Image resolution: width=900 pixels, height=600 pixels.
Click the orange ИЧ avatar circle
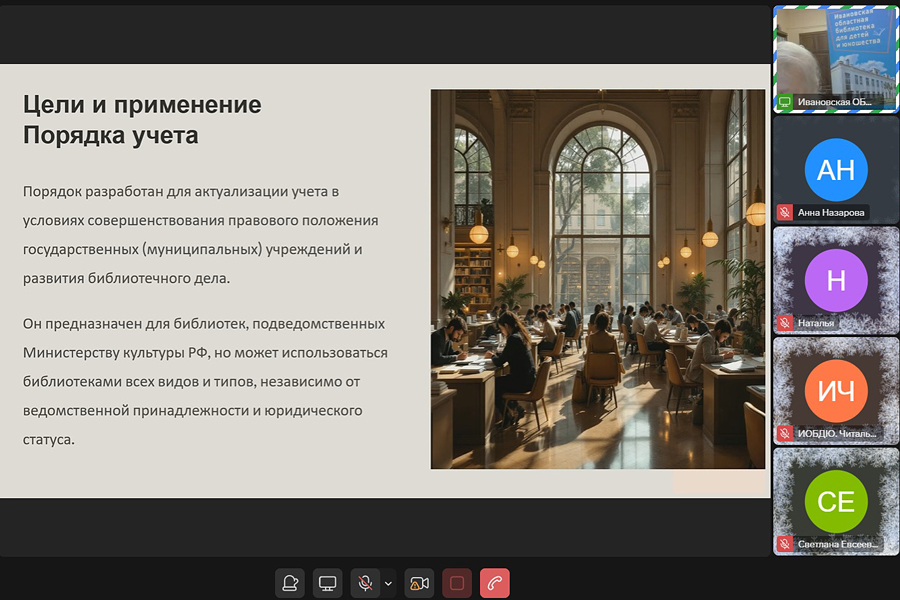835,390
